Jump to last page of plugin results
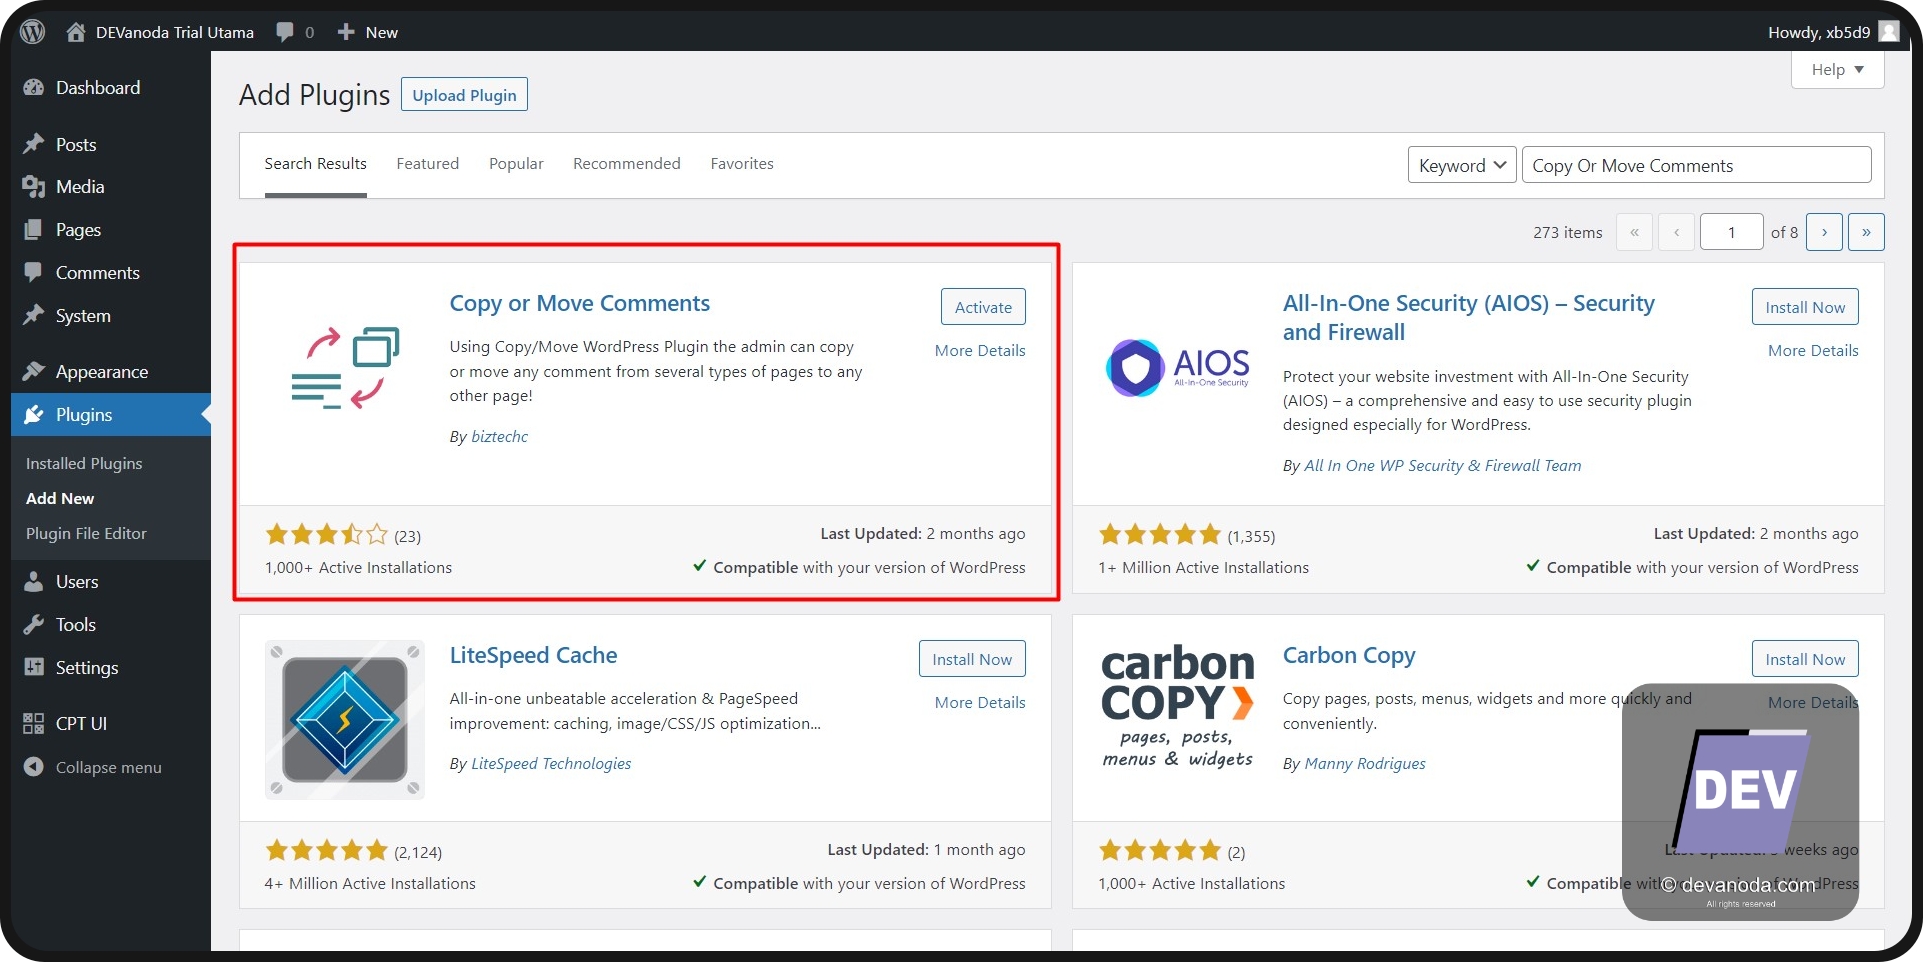The width and height of the screenshot is (1923, 962). tap(1866, 232)
